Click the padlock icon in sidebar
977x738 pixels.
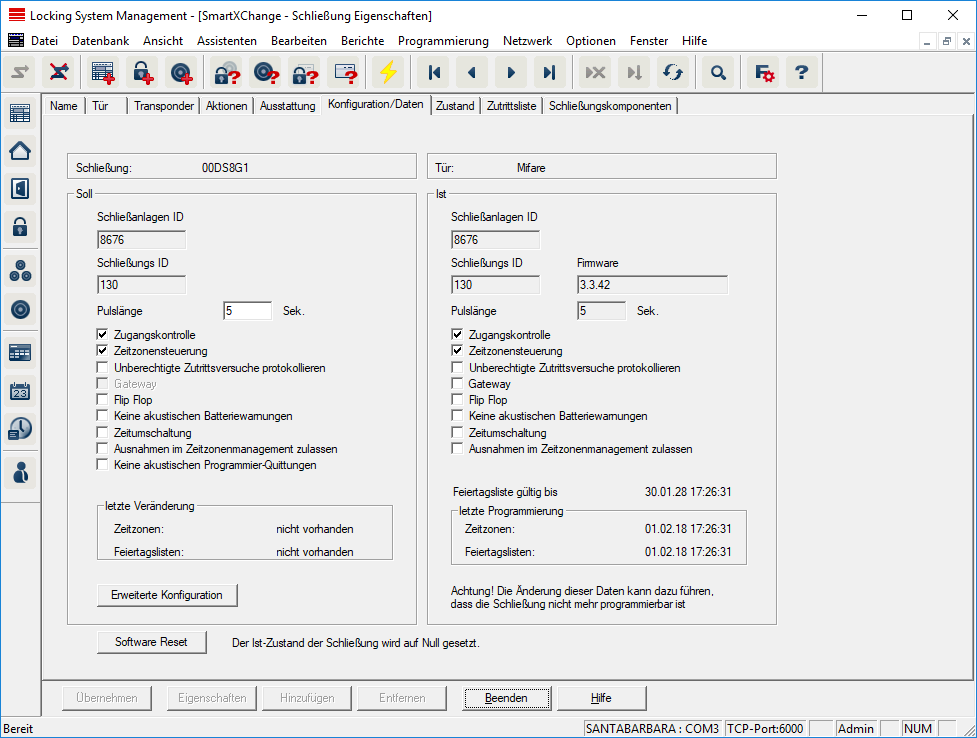pyautogui.click(x=20, y=226)
